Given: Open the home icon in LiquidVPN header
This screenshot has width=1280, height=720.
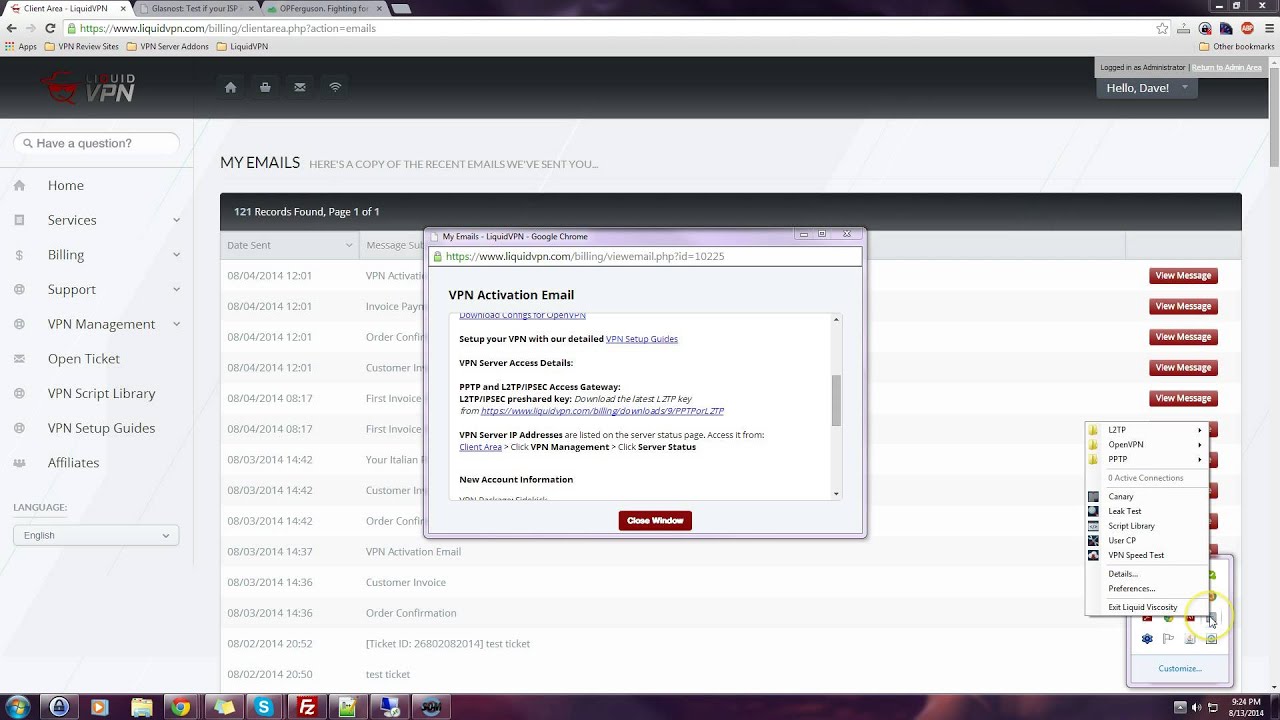Looking at the screenshot, I should 230,88.
